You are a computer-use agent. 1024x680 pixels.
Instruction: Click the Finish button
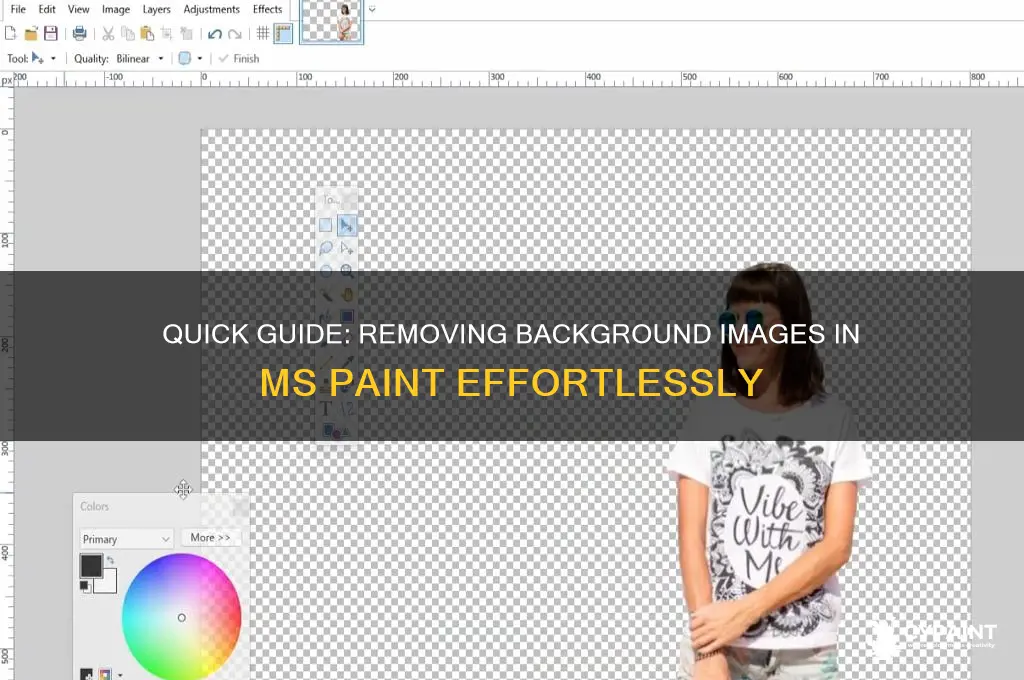(239, 58)
